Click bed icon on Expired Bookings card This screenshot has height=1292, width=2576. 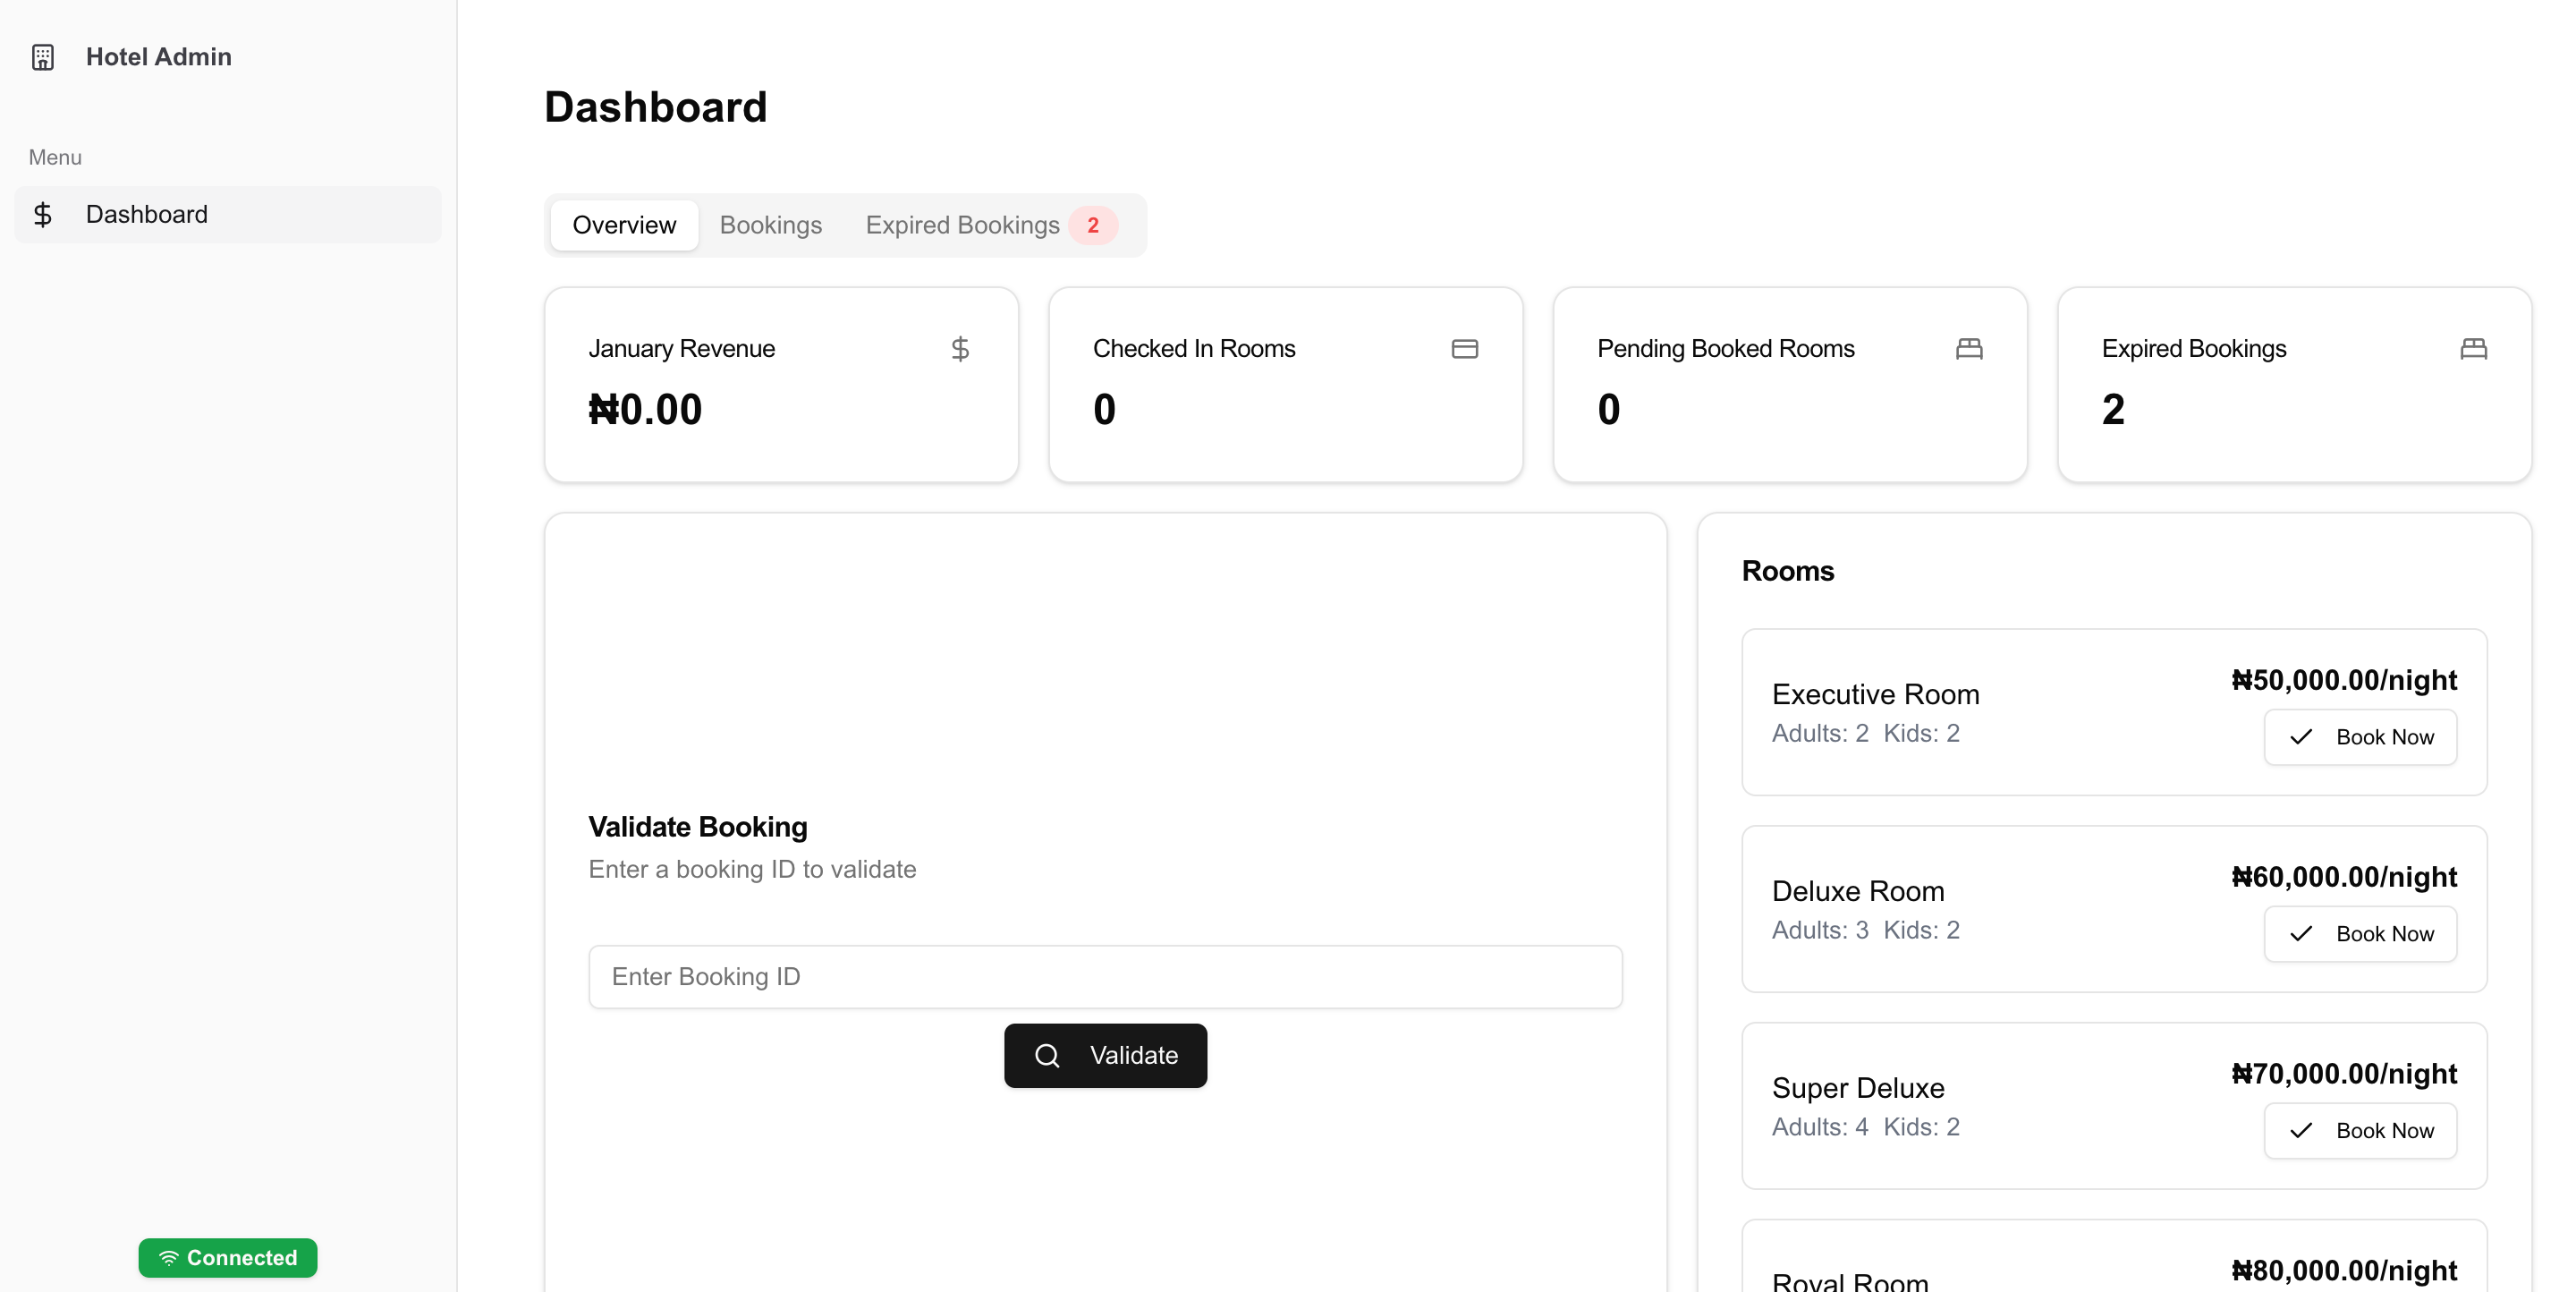2473,349
